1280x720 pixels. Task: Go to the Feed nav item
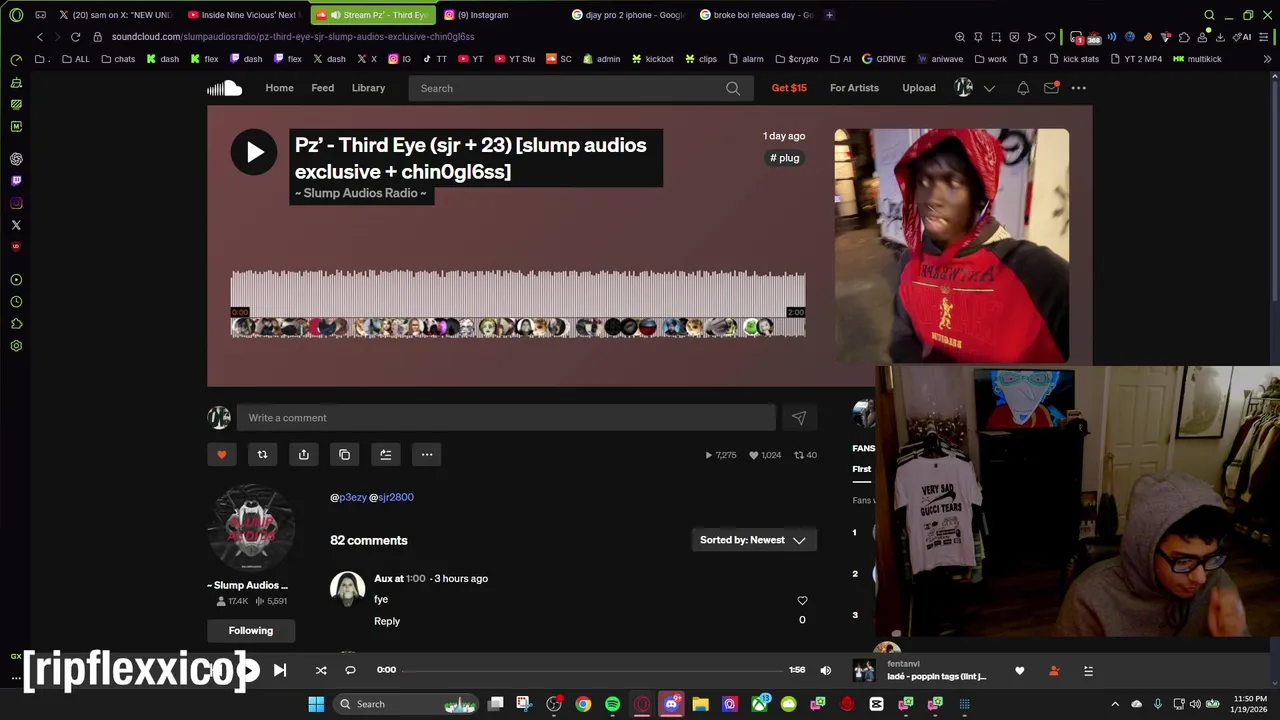click(x=322, y=88)
